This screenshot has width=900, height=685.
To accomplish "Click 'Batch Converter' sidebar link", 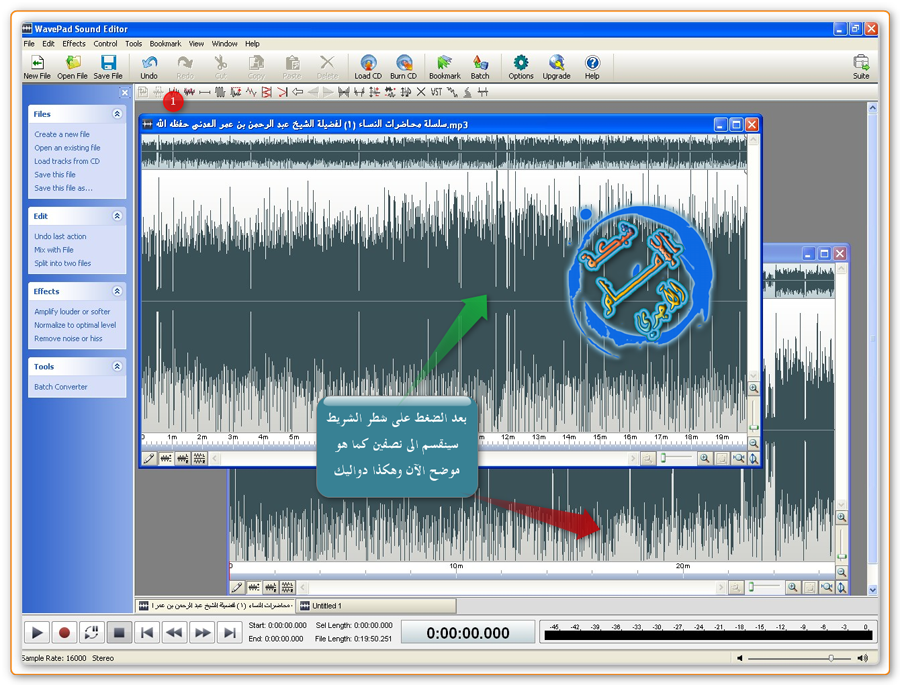I will (x=61, y=387).
